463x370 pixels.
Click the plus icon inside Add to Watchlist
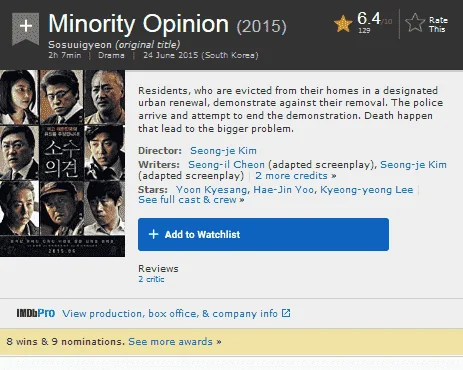click(x=153, y=234)
